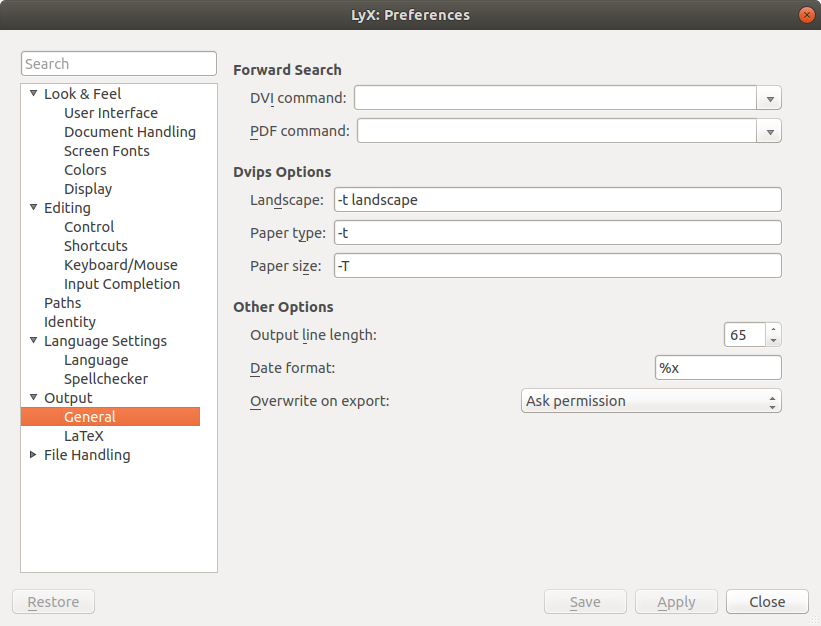The image size is (821, 626).
Task: Click the Close button
Action: pos(767,602)
